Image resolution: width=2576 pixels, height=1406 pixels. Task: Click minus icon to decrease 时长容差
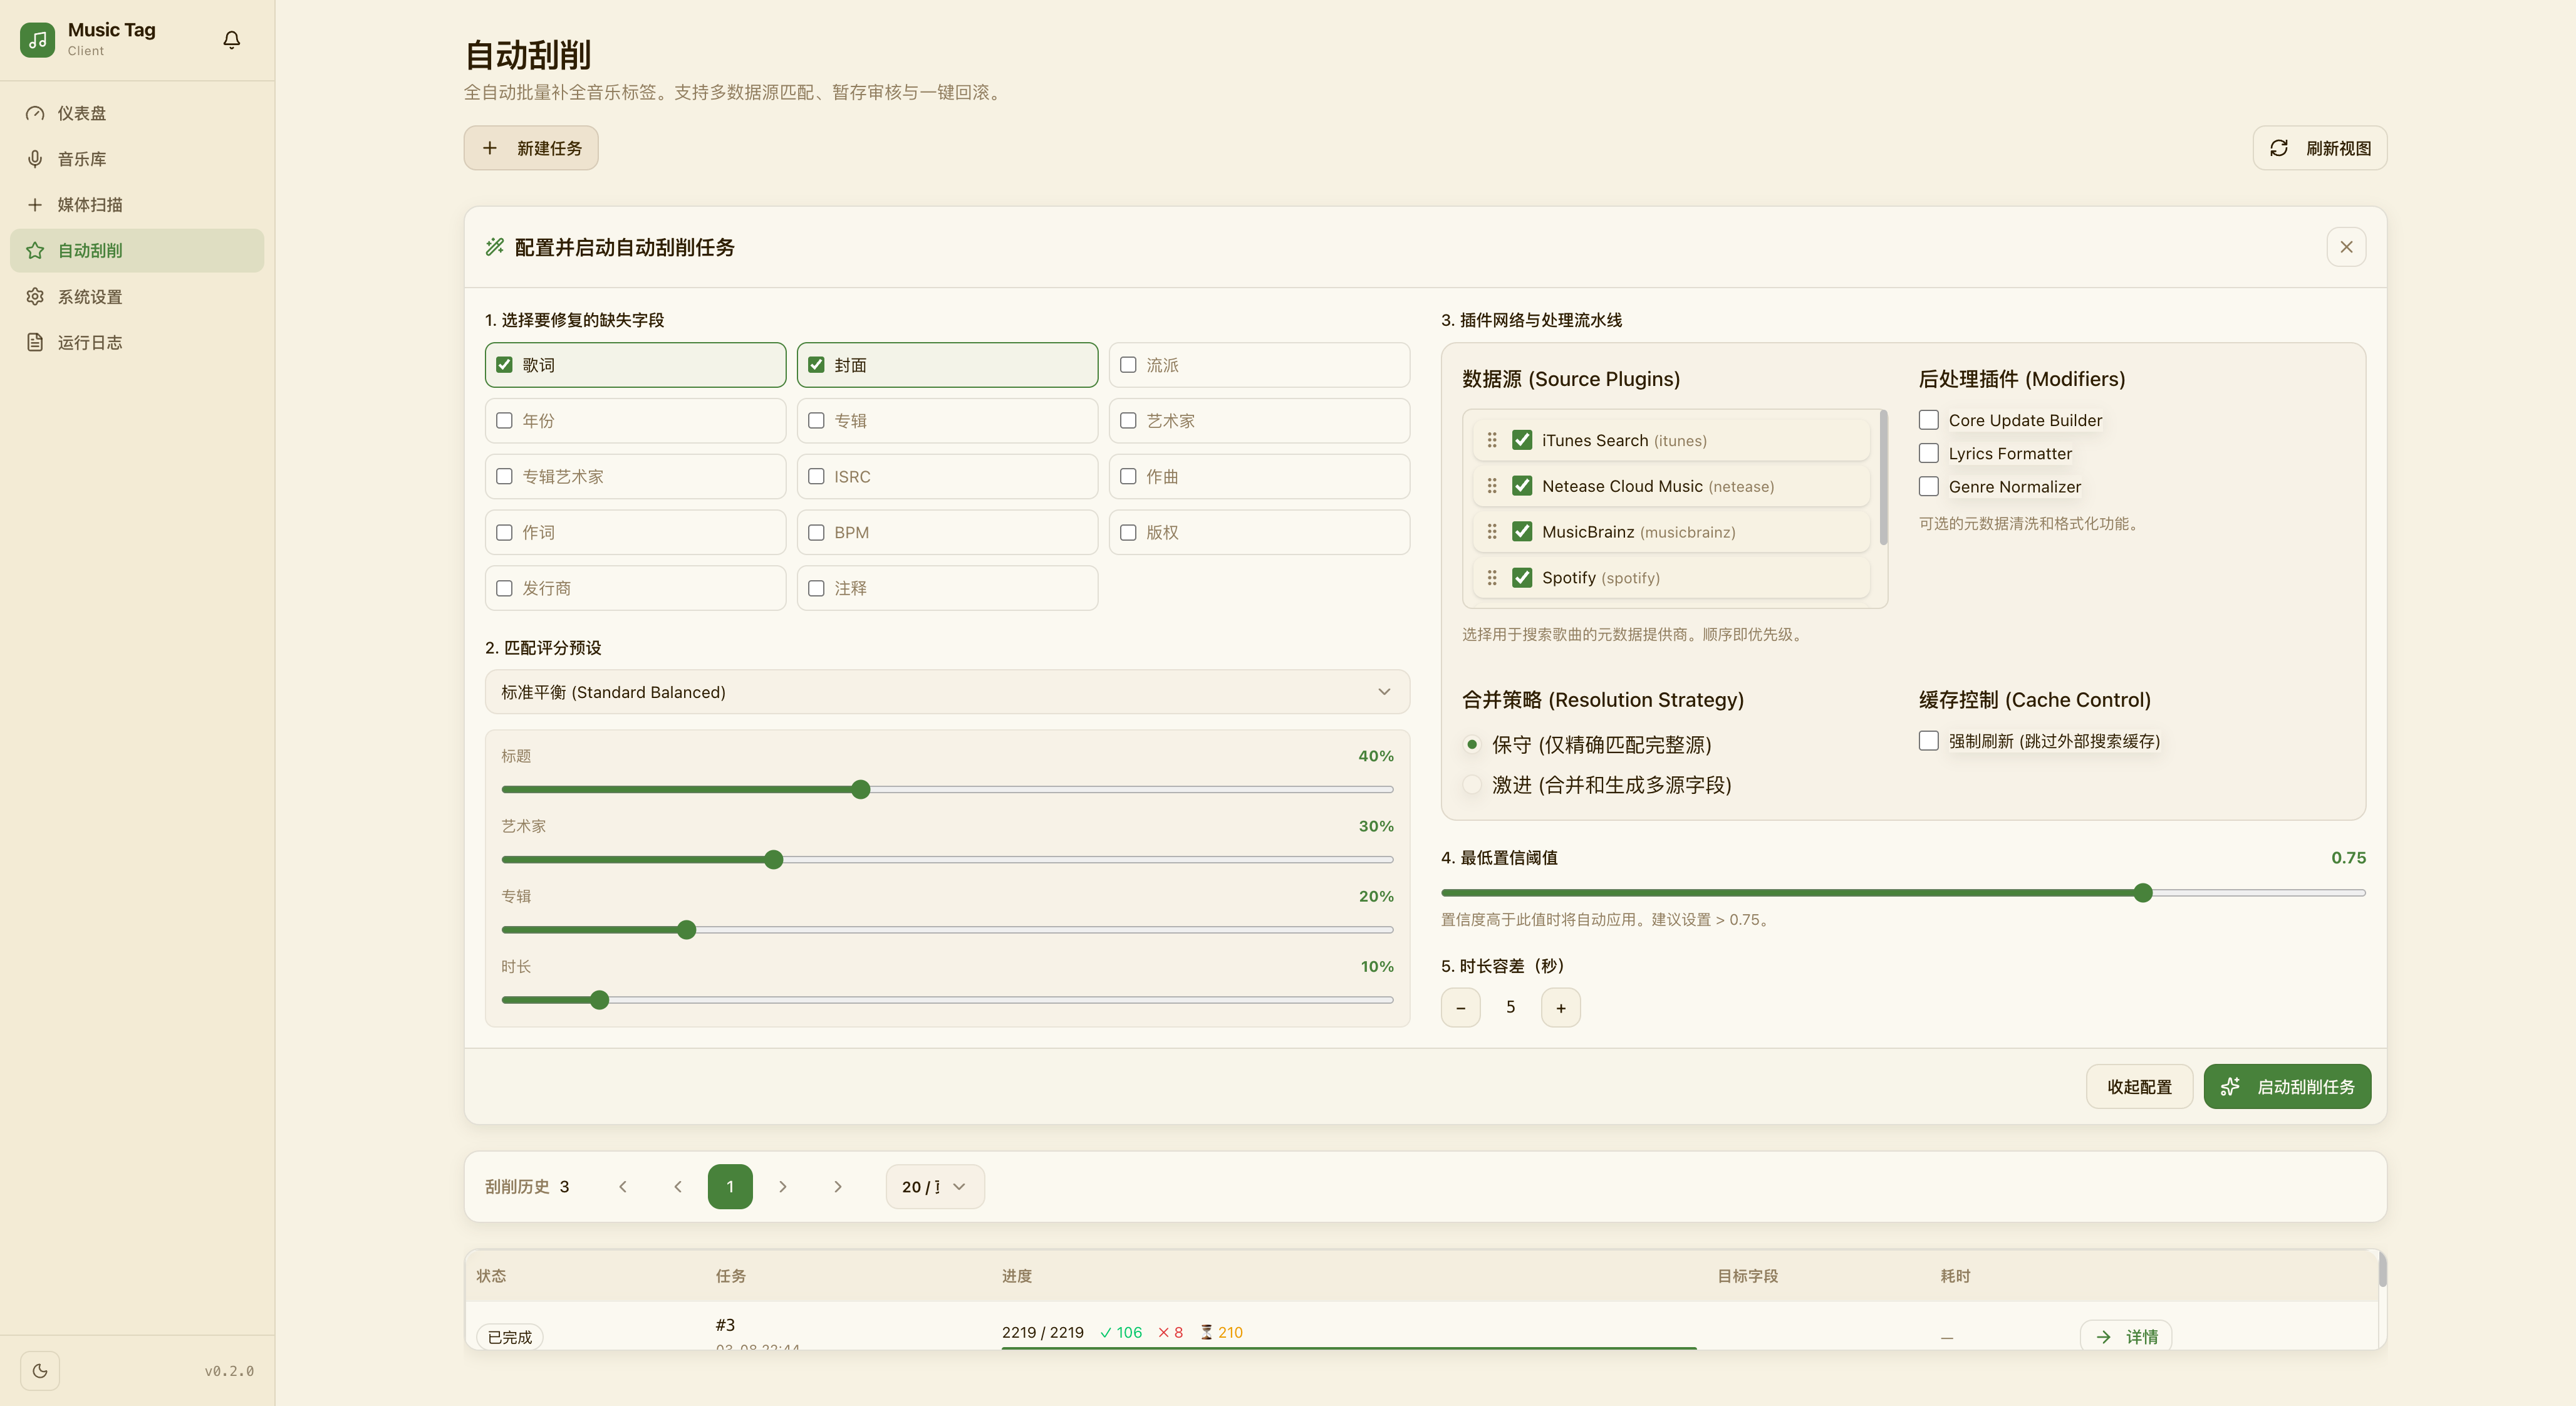[1460, 1008]
